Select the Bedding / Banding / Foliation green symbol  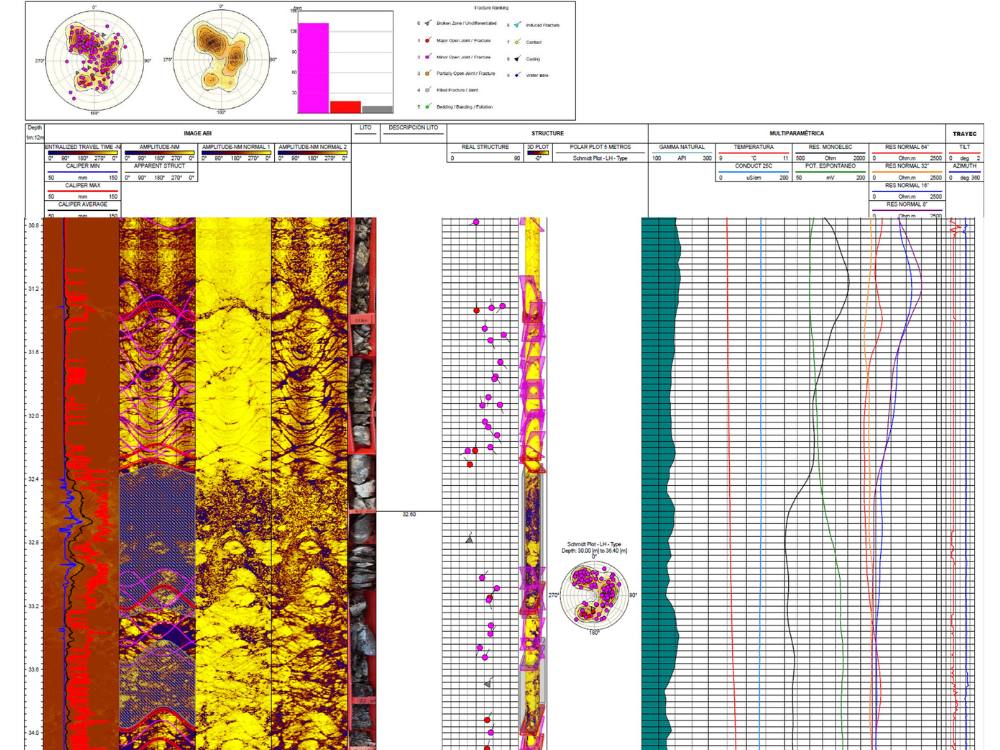tap(428, 107)
